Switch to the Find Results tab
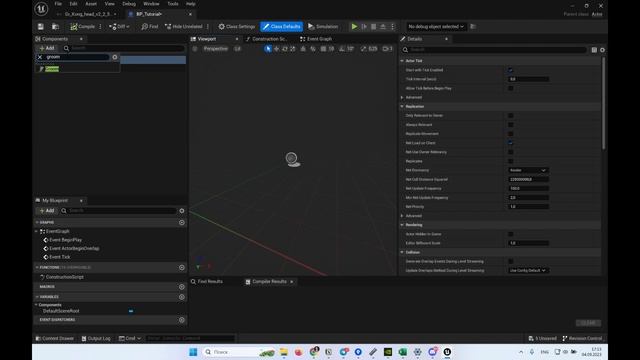This screenshot has width=640, height=360. click(x=207, y=282)
